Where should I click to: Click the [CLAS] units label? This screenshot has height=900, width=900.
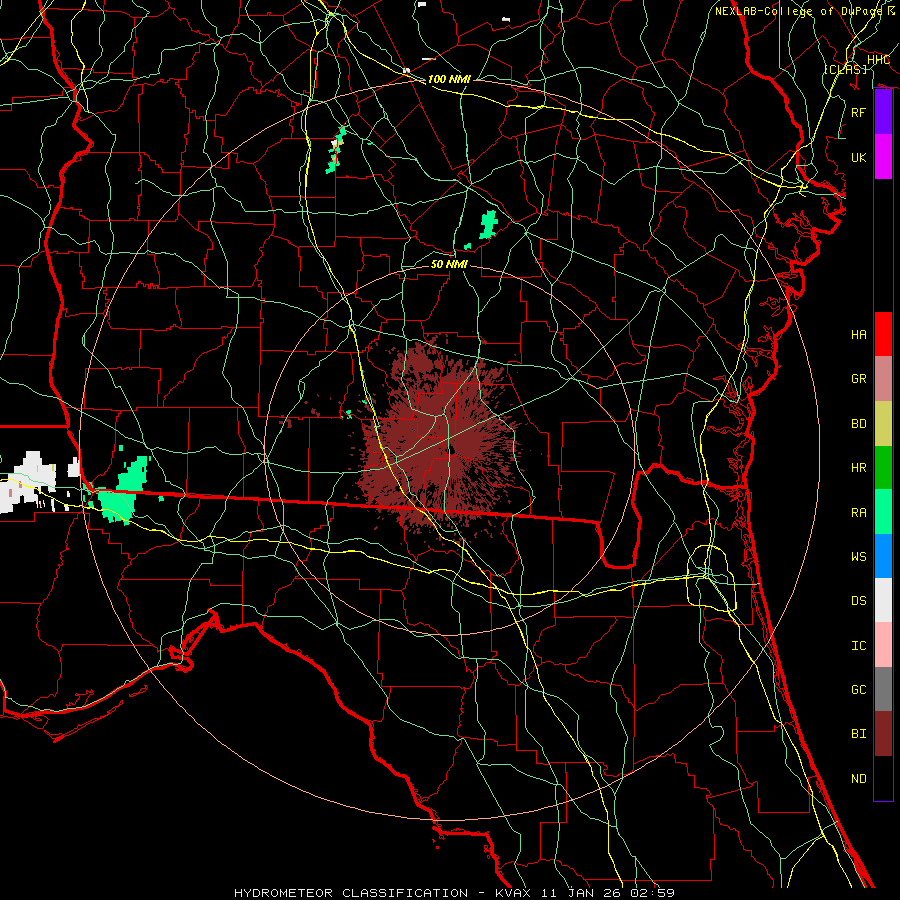point(845,69)
